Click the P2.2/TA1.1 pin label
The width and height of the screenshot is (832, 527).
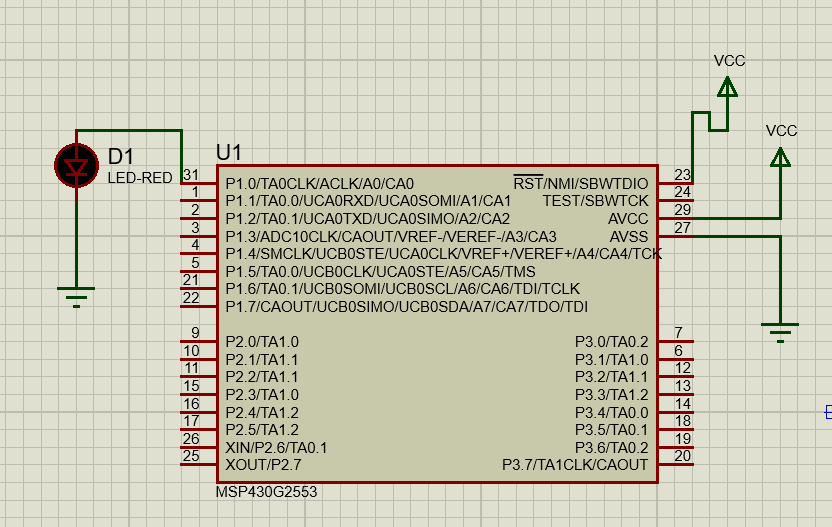pyautogui.click(x=262, y=377)
